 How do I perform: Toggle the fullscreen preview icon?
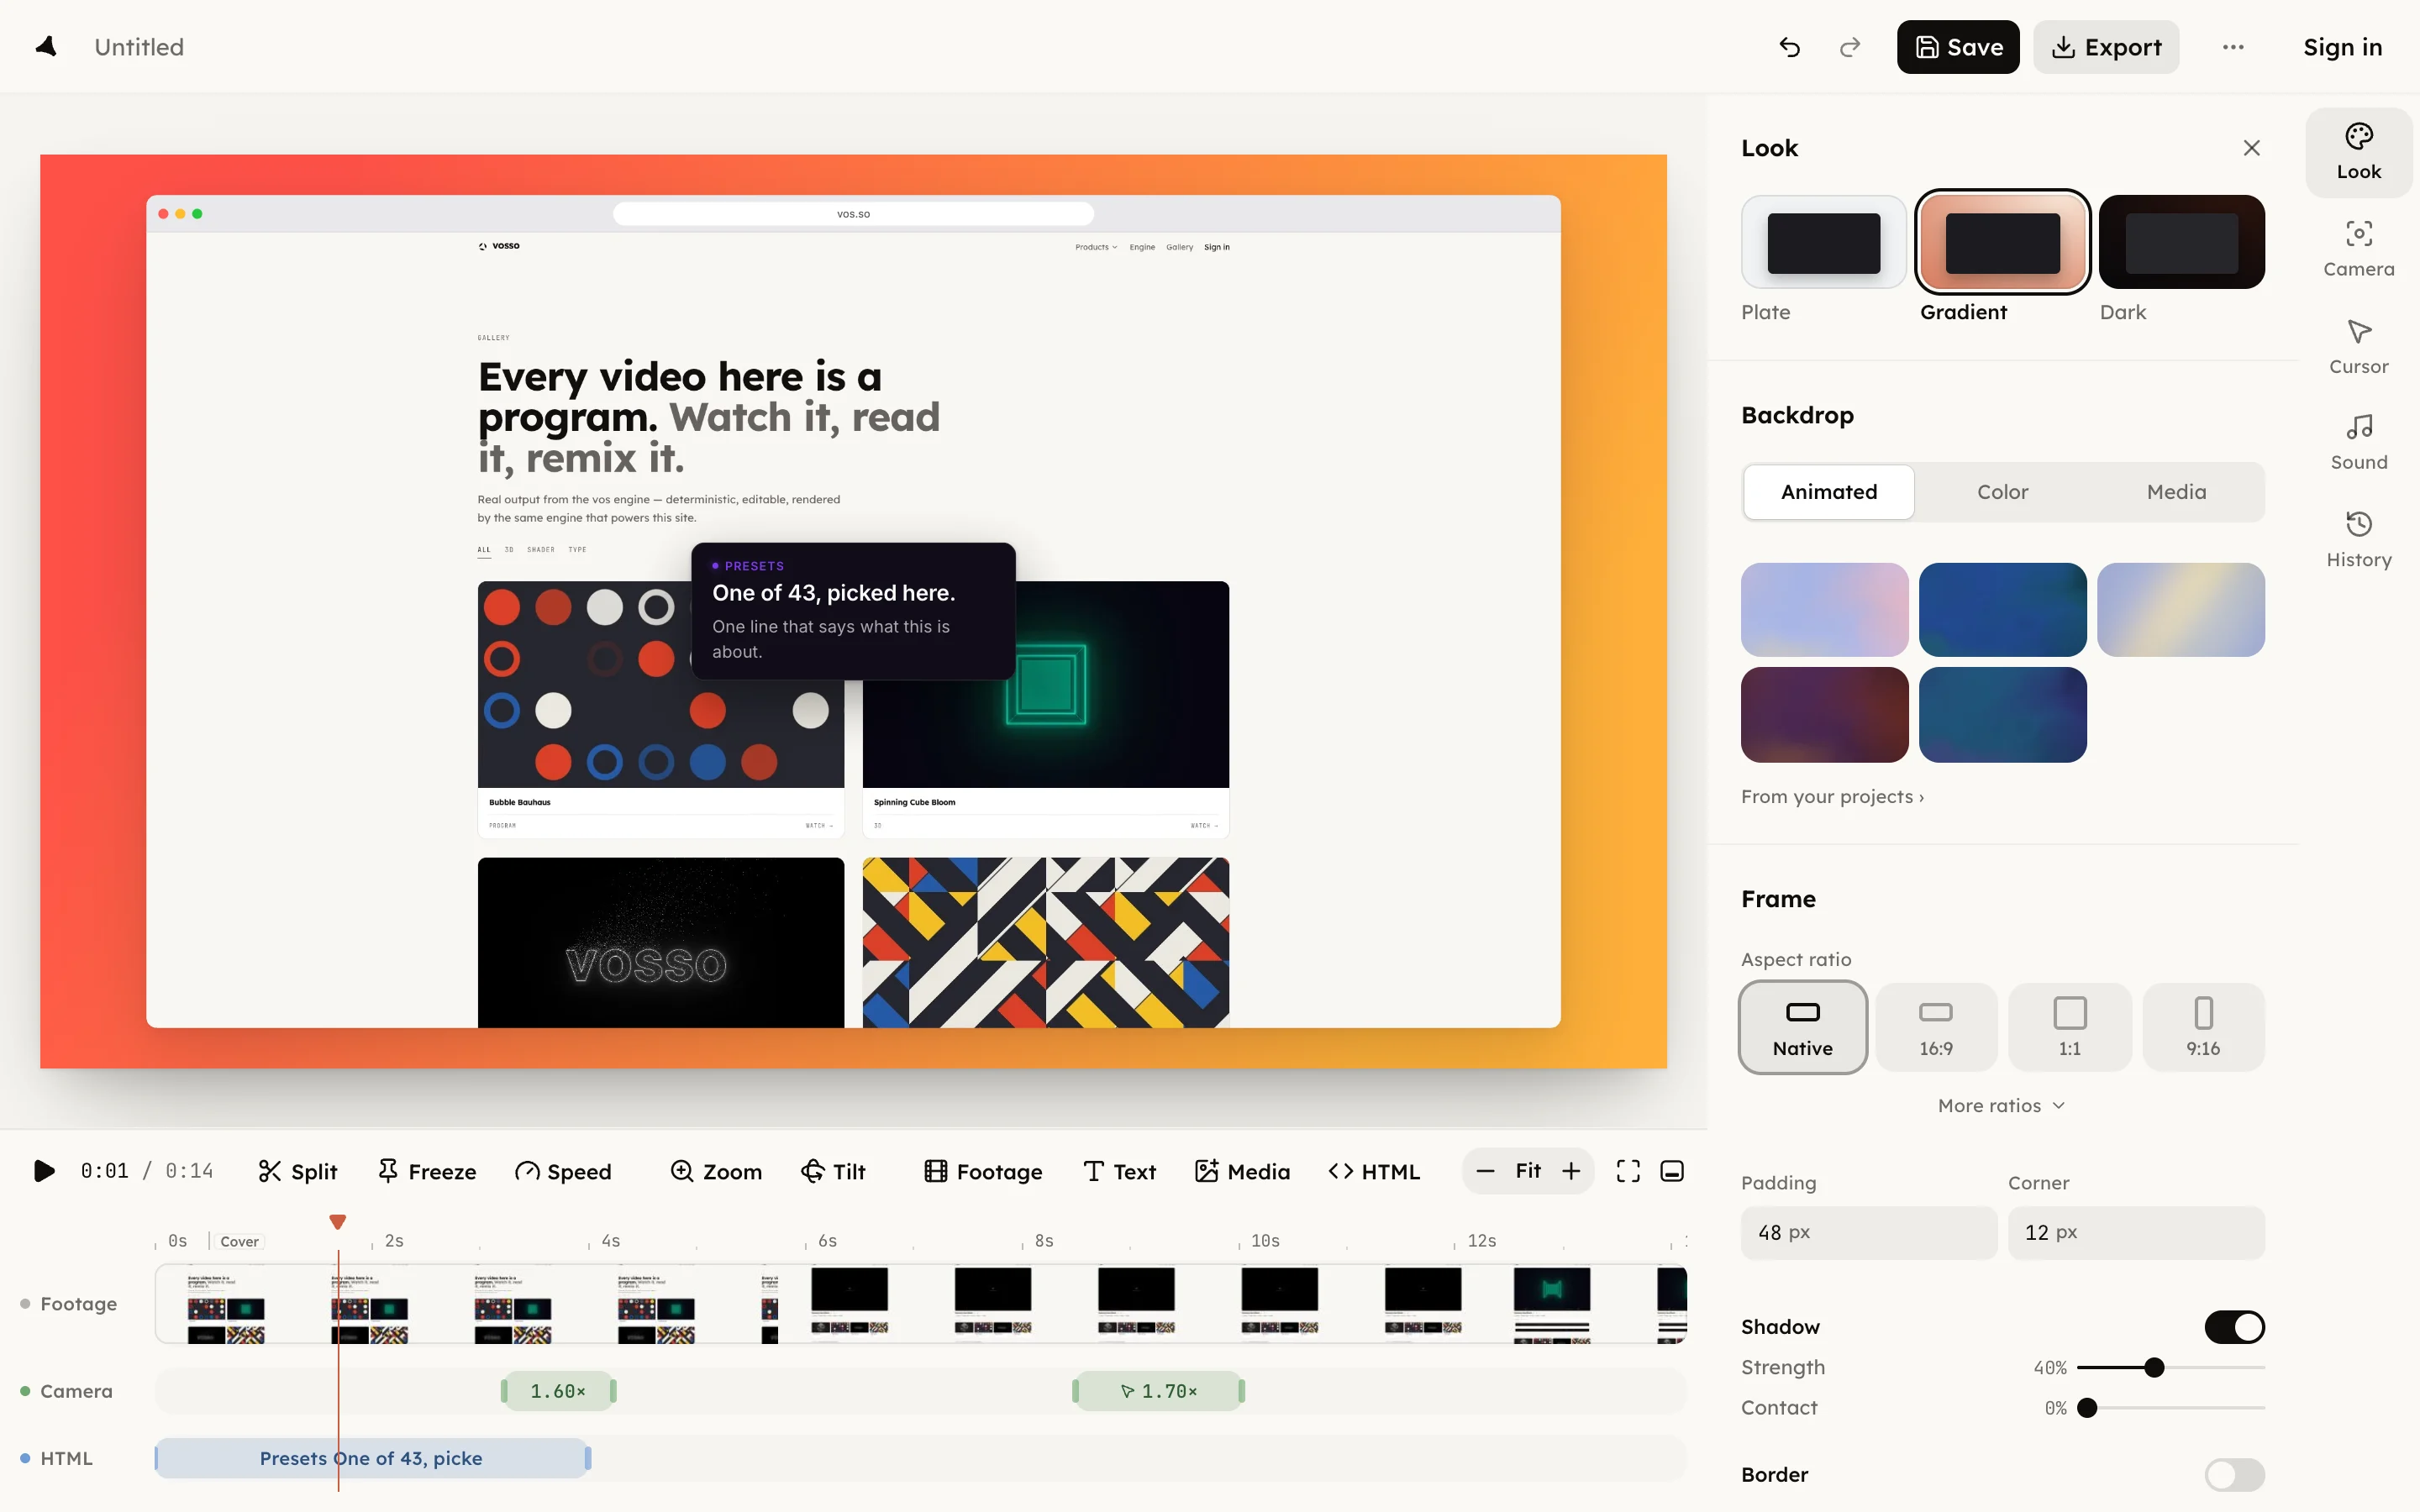(x=1628, y=1171)
